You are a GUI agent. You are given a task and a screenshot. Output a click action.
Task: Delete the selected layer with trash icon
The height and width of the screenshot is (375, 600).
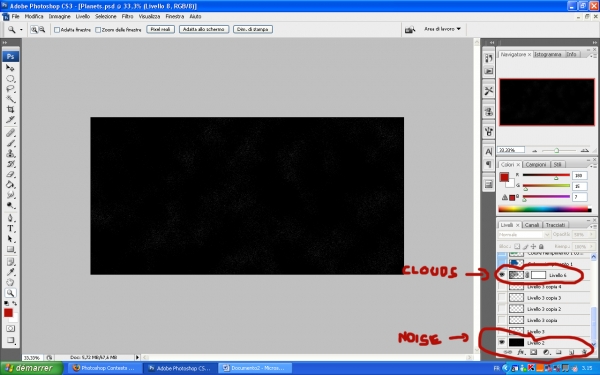[x=584, y=352]
